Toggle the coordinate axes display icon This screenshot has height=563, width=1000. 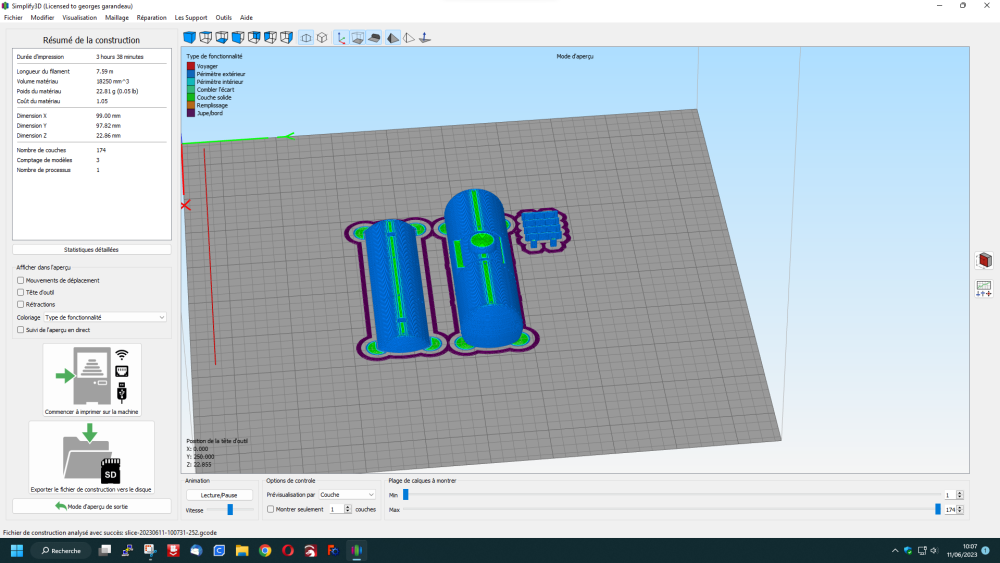[x=341, y=38]
